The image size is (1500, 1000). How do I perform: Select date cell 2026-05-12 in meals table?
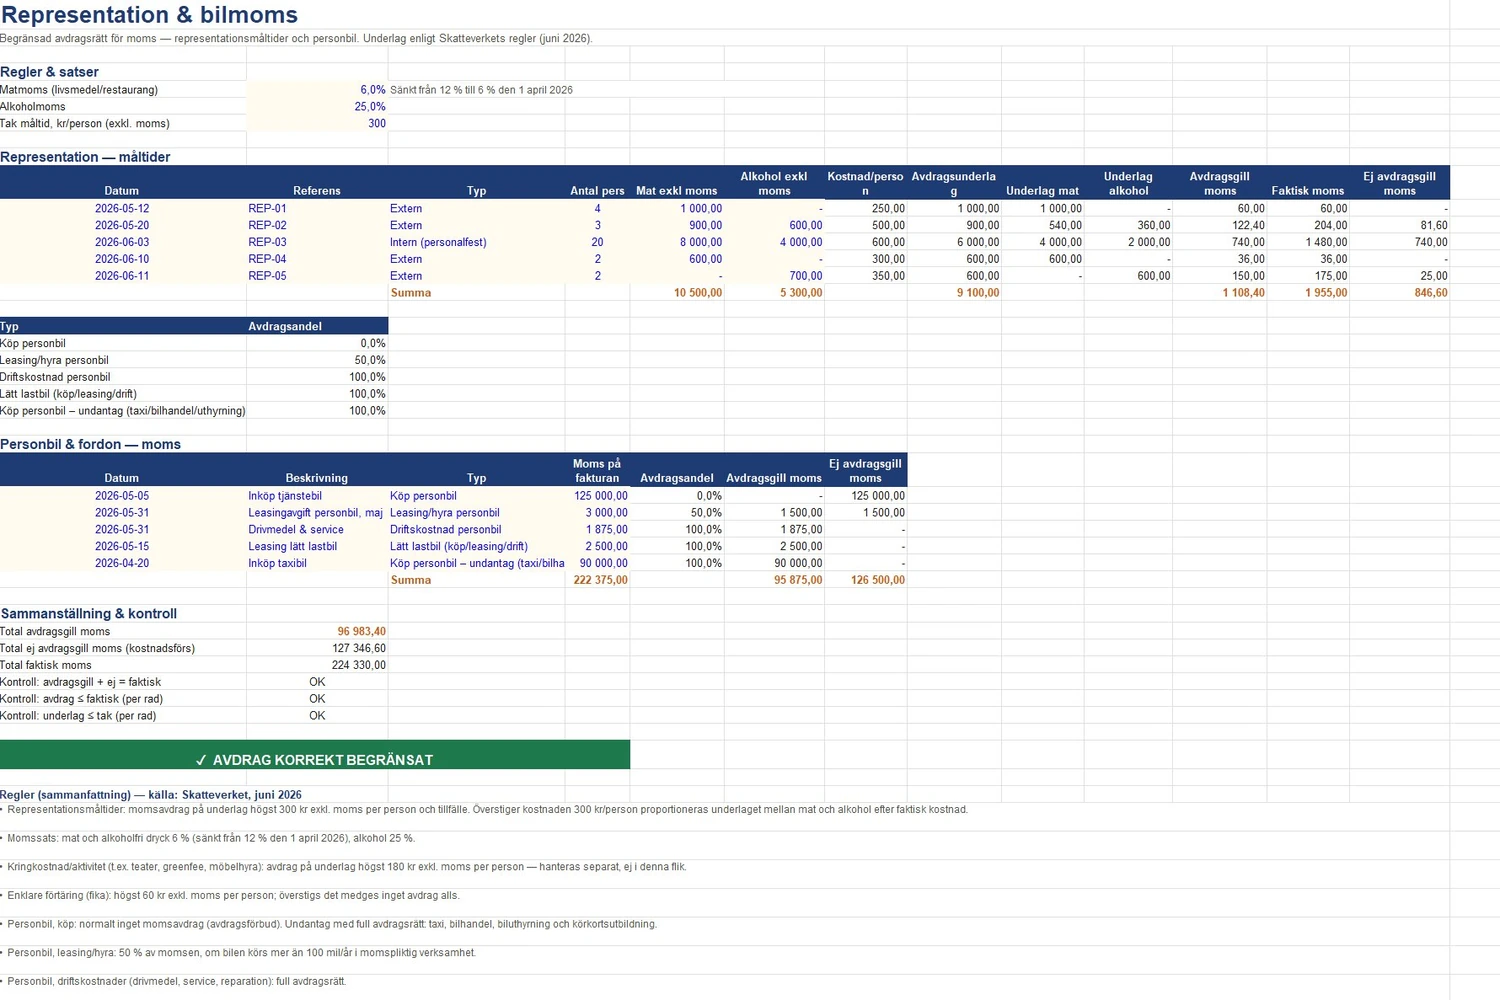pos(122,208)
